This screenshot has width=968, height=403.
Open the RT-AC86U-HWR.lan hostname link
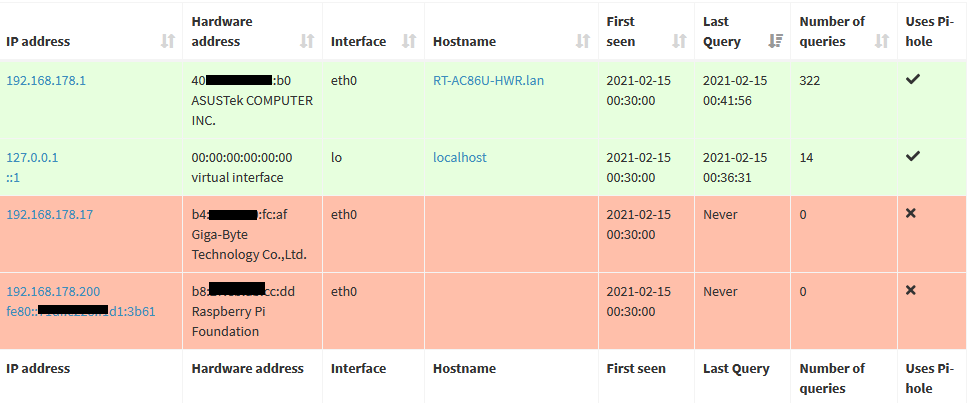point(496,81)
